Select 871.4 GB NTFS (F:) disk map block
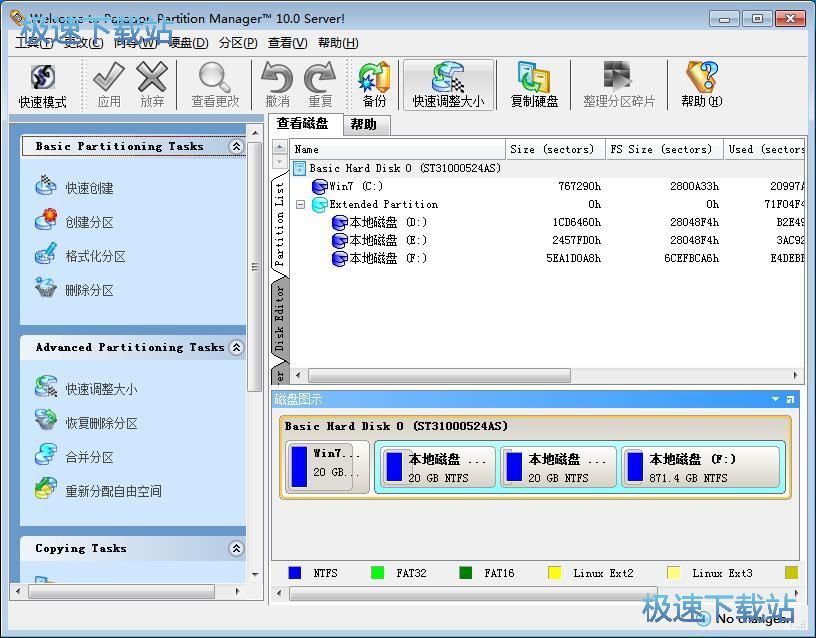The image size is (816, 638). click(x=702, y=468)
